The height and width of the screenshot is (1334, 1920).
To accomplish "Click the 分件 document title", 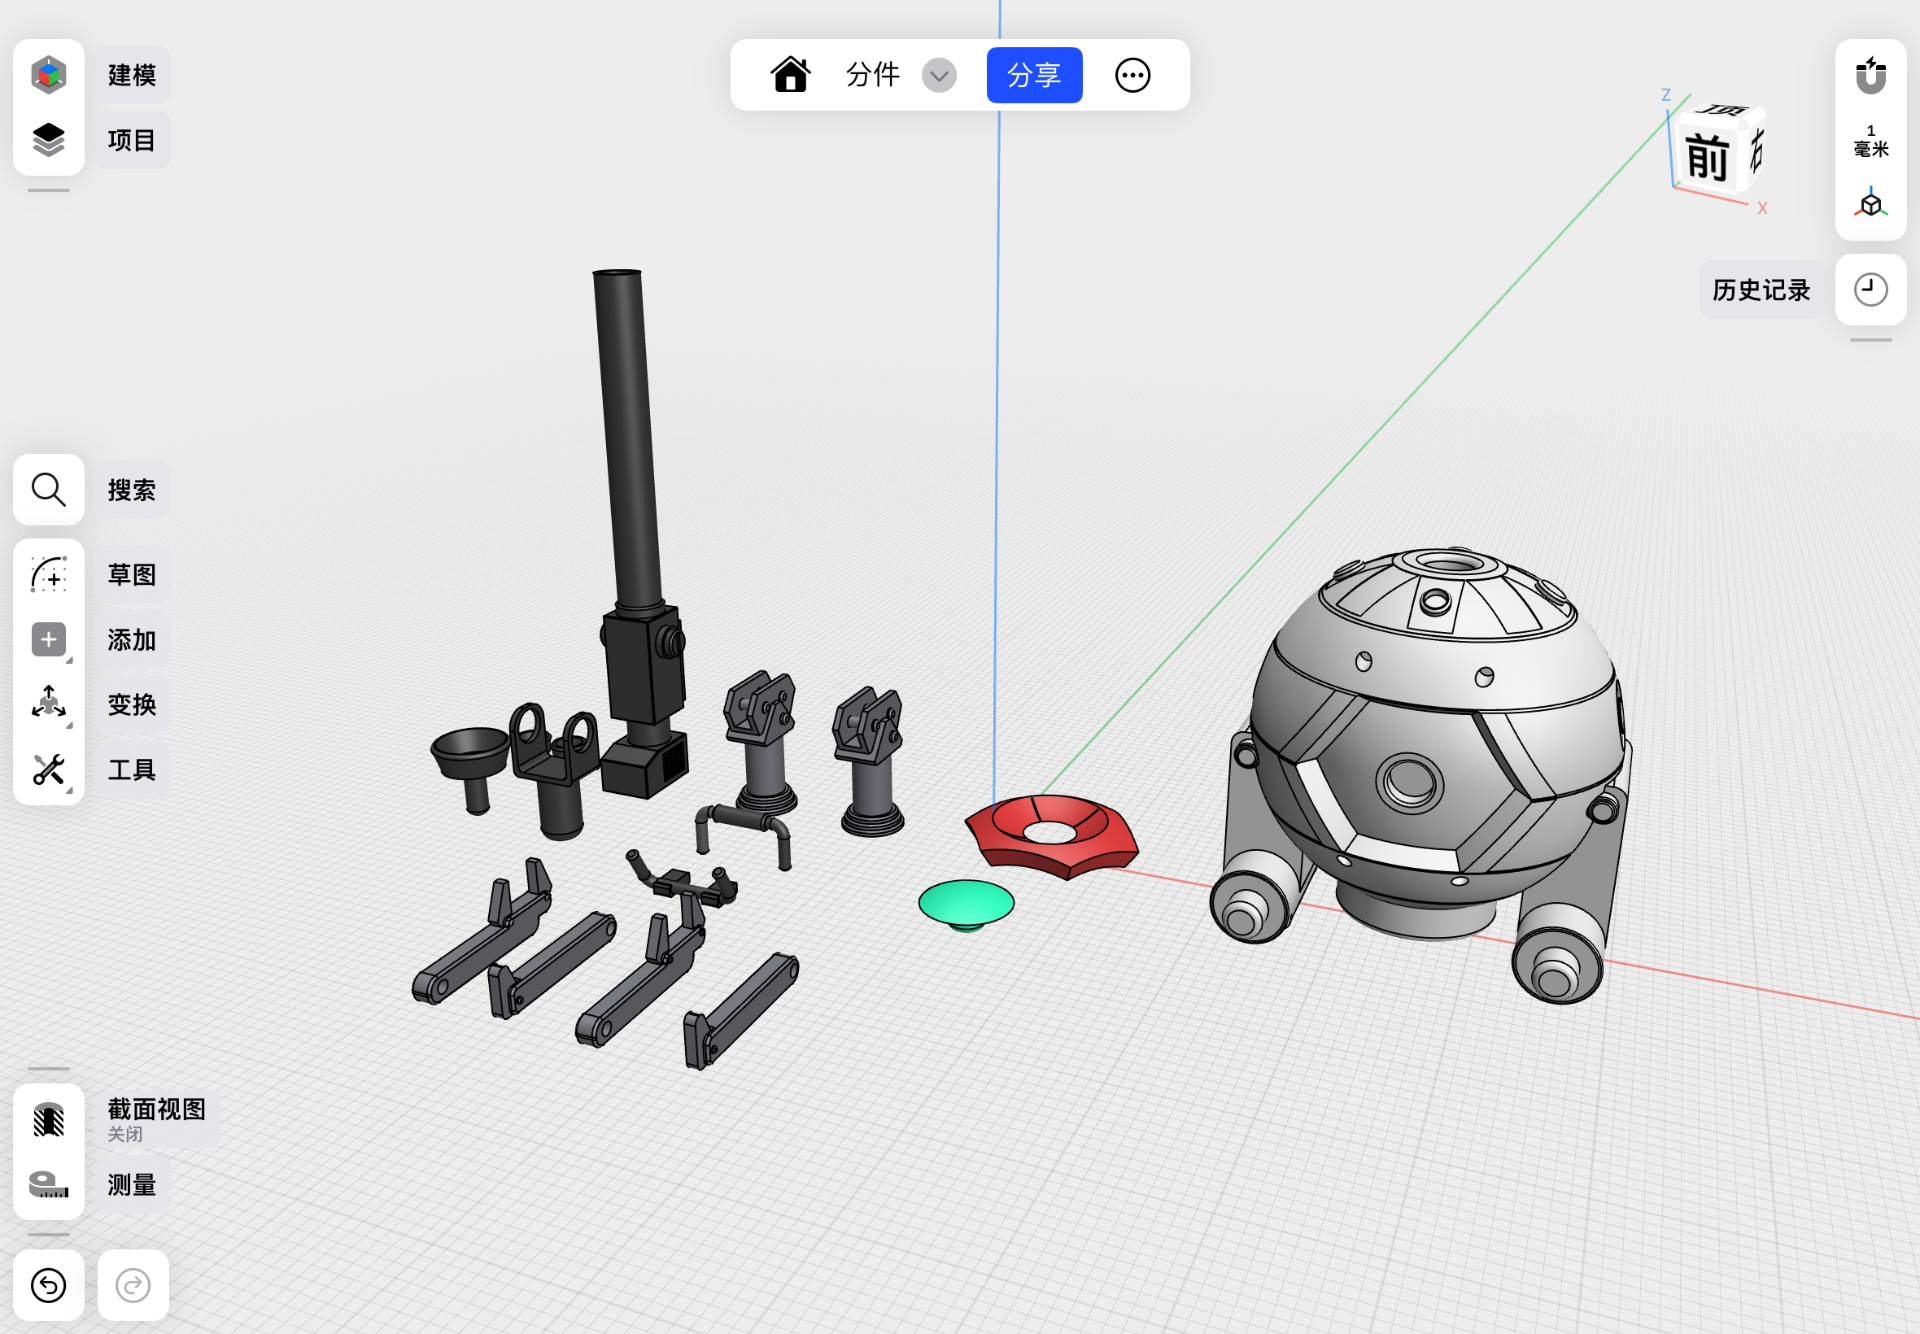I will (x=872, y=75).
